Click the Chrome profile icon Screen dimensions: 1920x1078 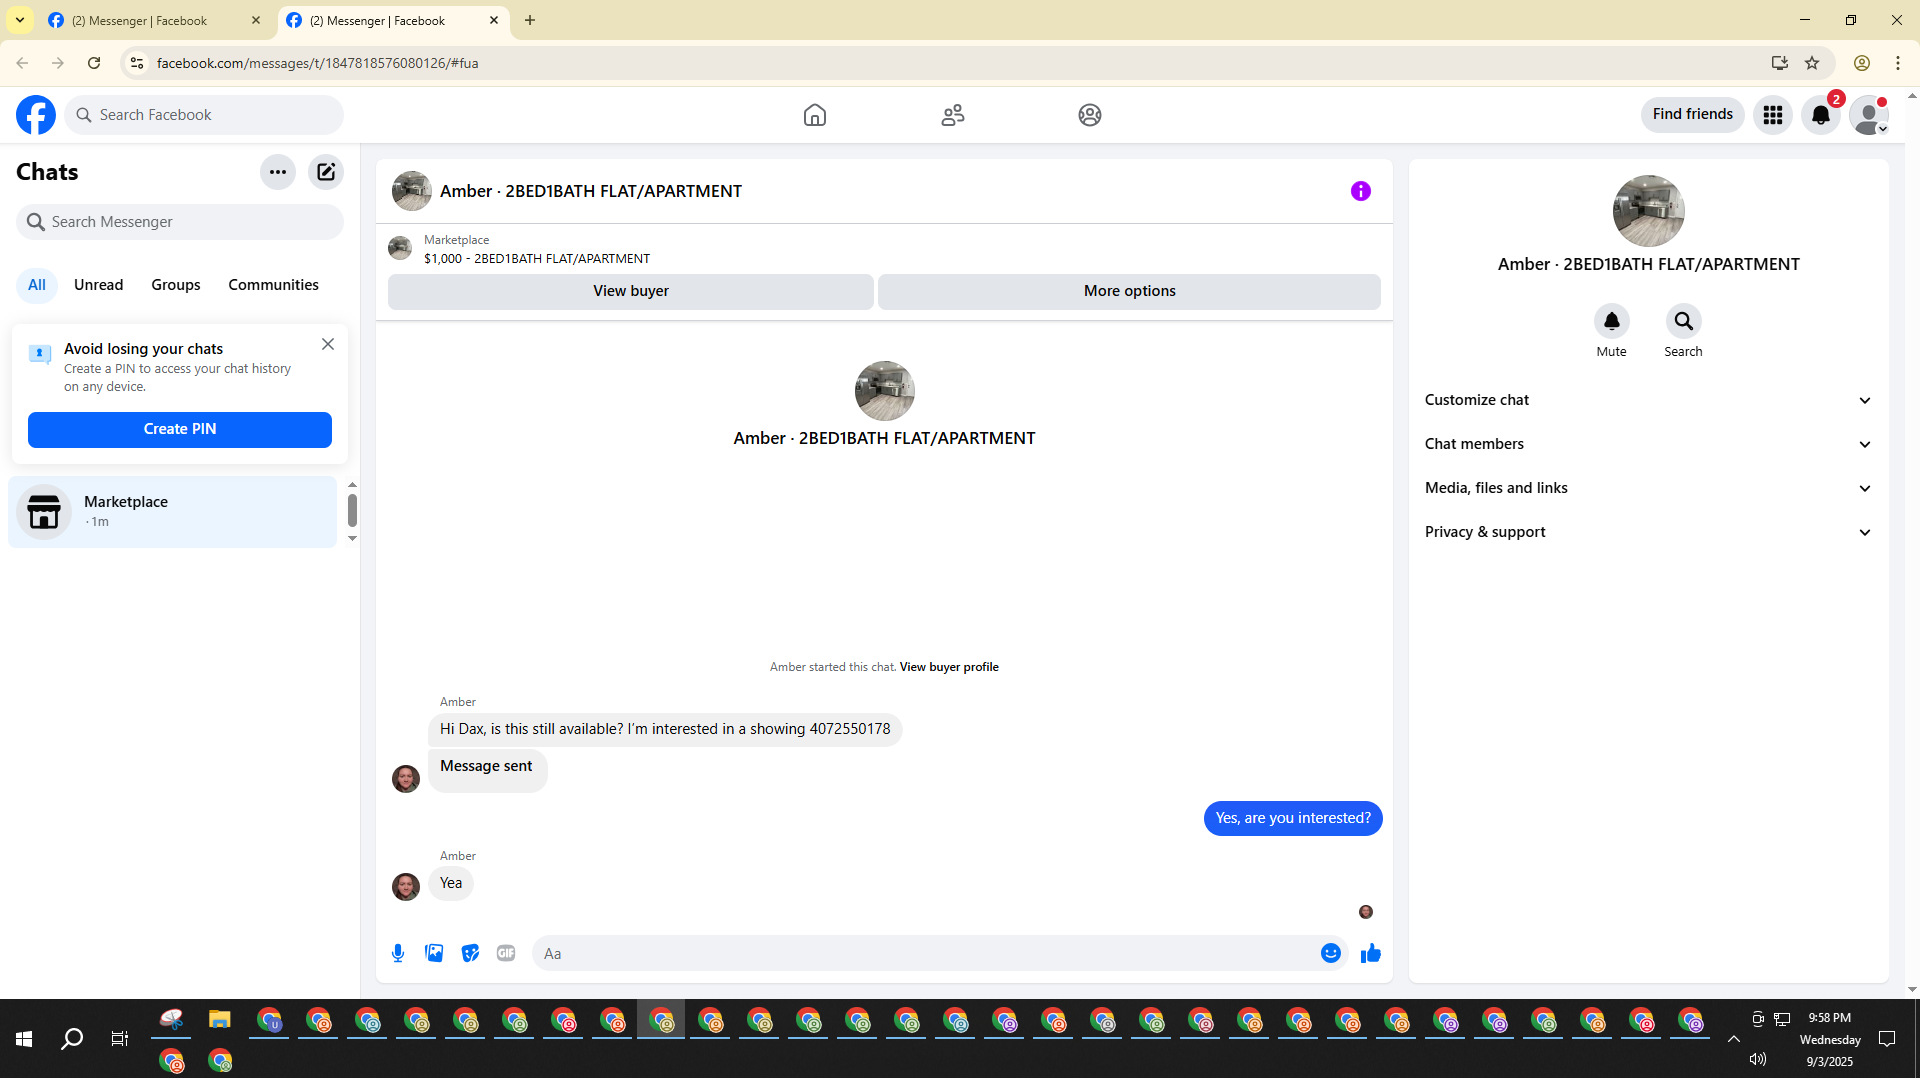(x=1862, y=63)
